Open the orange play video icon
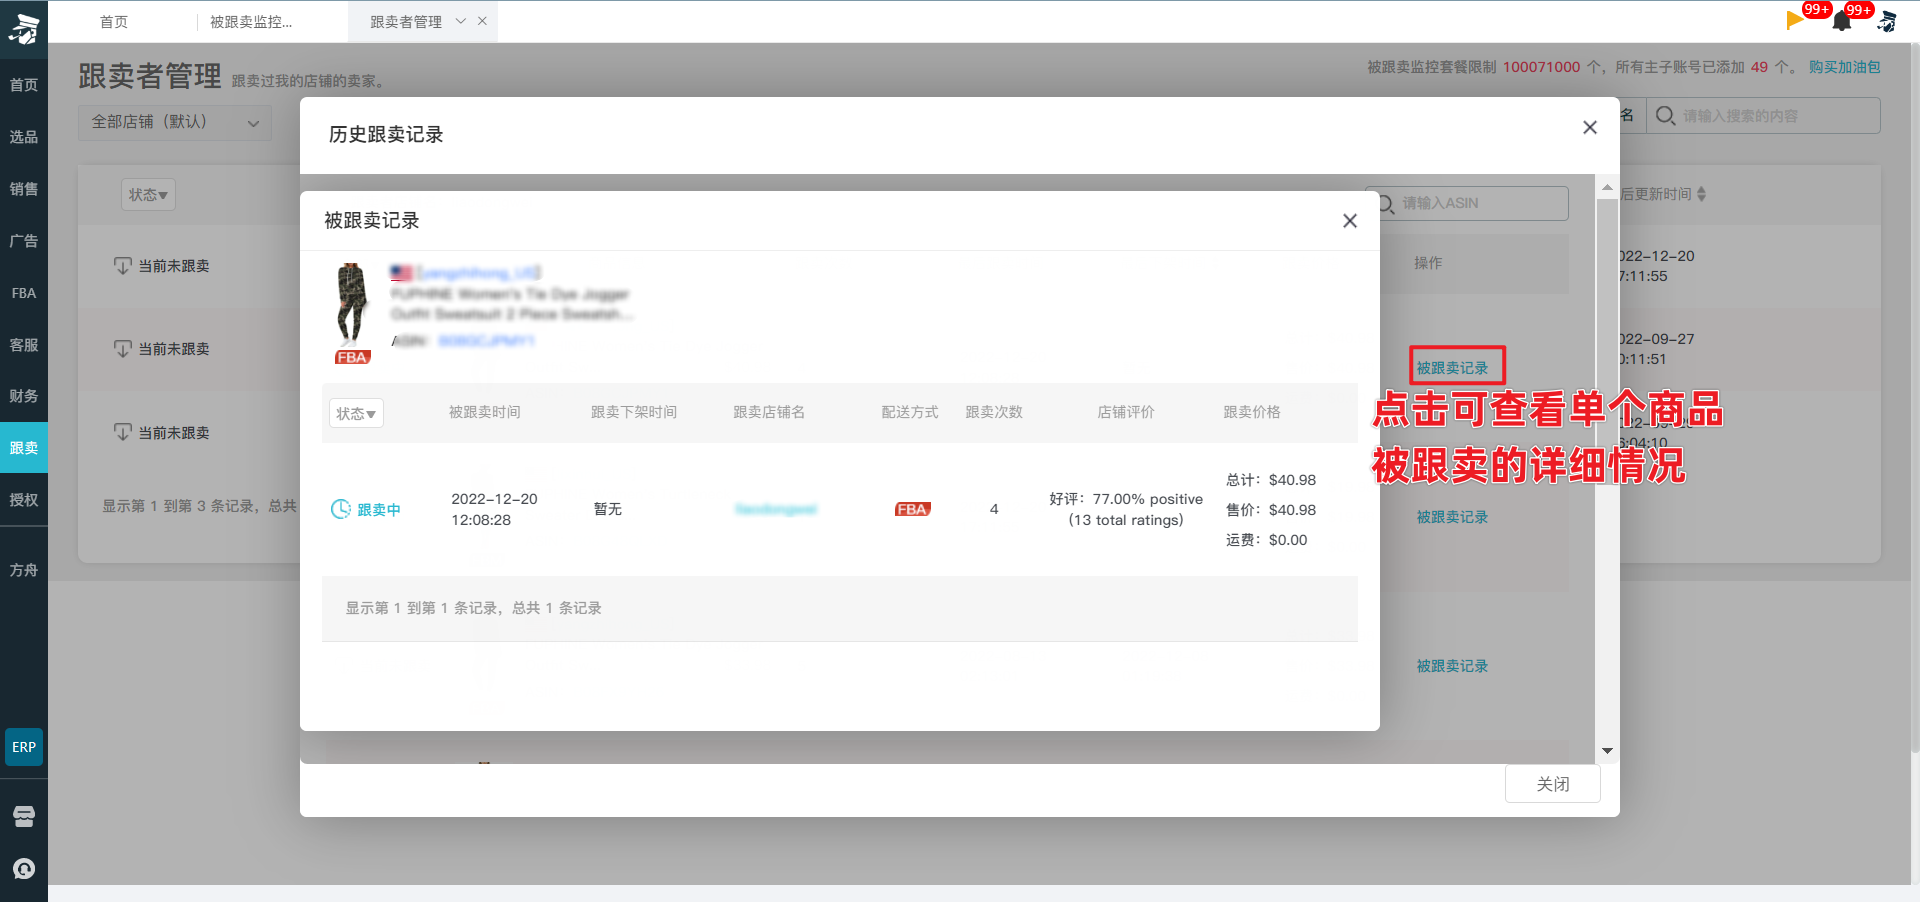Viewport: 1920px width, 902px height. pyautogui.click(x=1794, y=20)
